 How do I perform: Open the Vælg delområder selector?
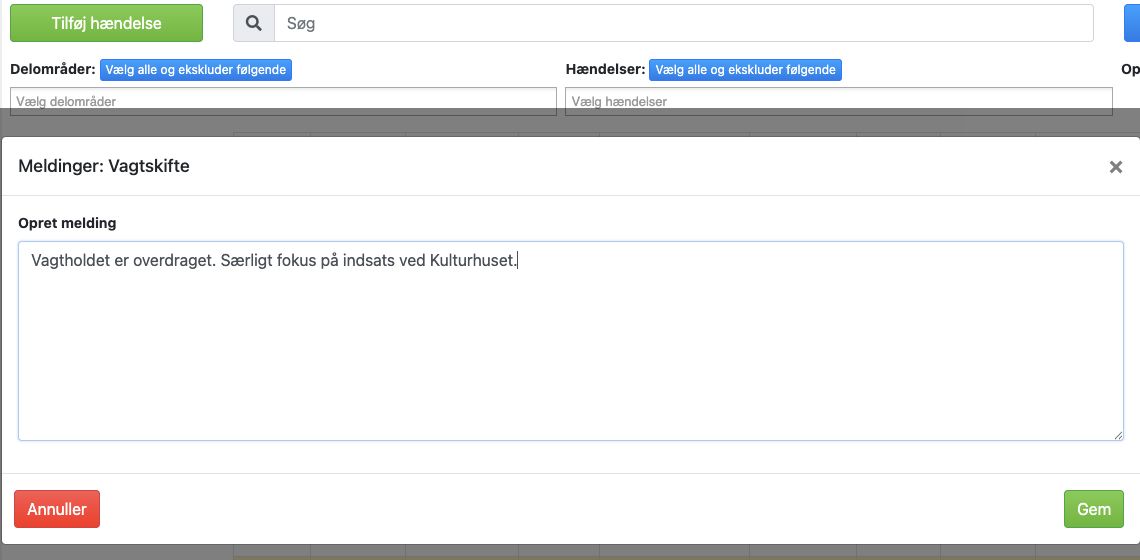pos(284,101)
